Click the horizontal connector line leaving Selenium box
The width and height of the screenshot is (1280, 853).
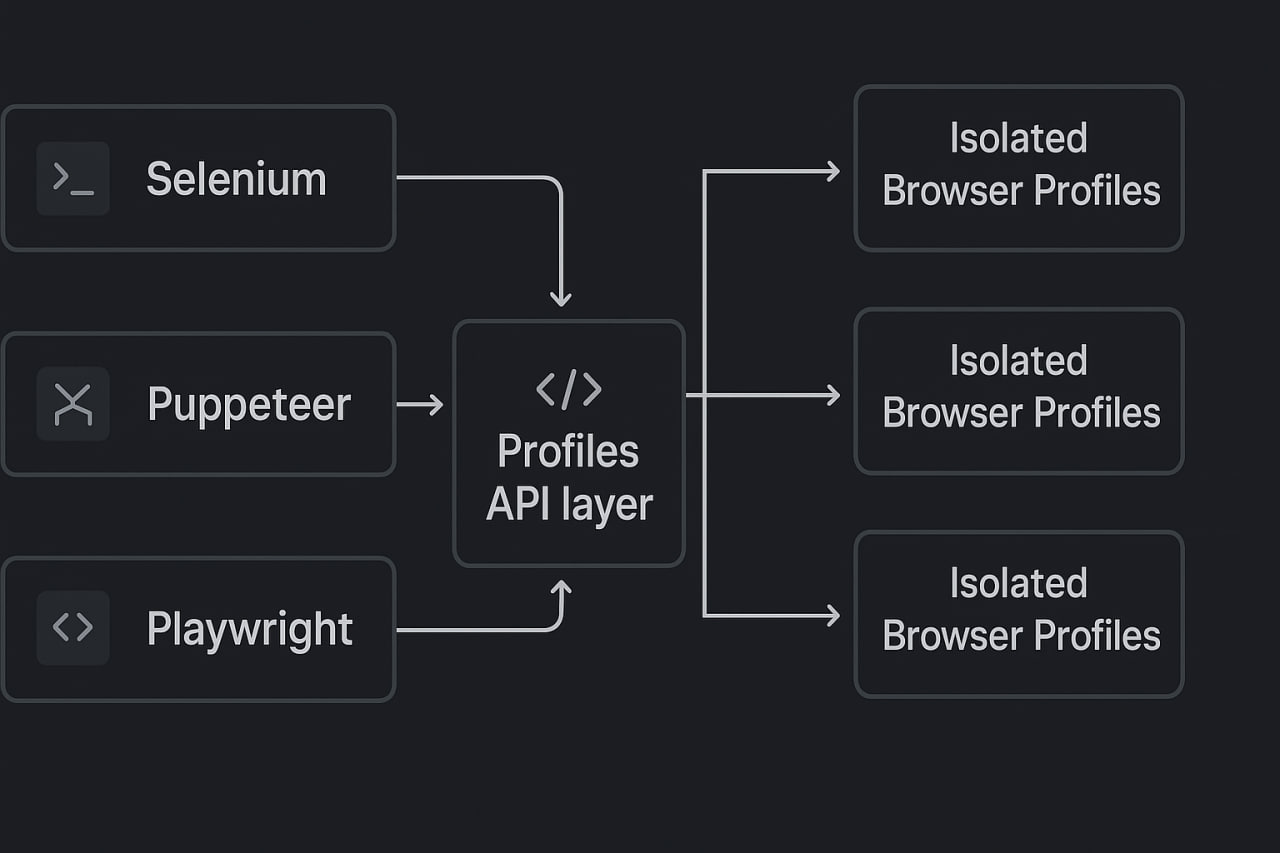click(470, 178)
